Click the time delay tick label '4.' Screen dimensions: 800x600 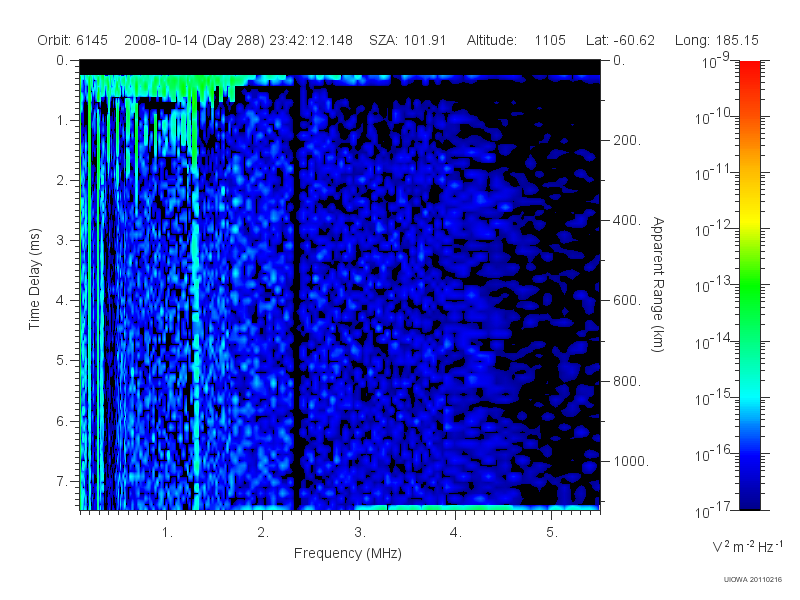(x=62, y=300)
